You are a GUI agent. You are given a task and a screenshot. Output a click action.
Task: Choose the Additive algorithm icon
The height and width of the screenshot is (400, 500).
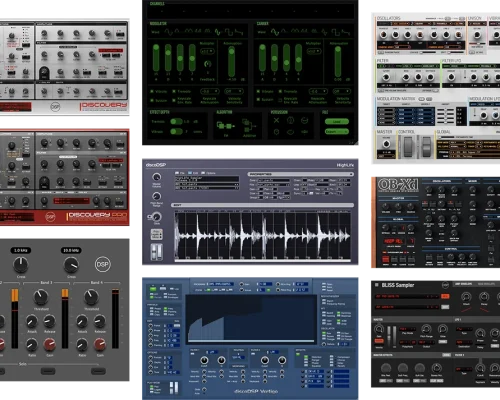tap(249, 126)
